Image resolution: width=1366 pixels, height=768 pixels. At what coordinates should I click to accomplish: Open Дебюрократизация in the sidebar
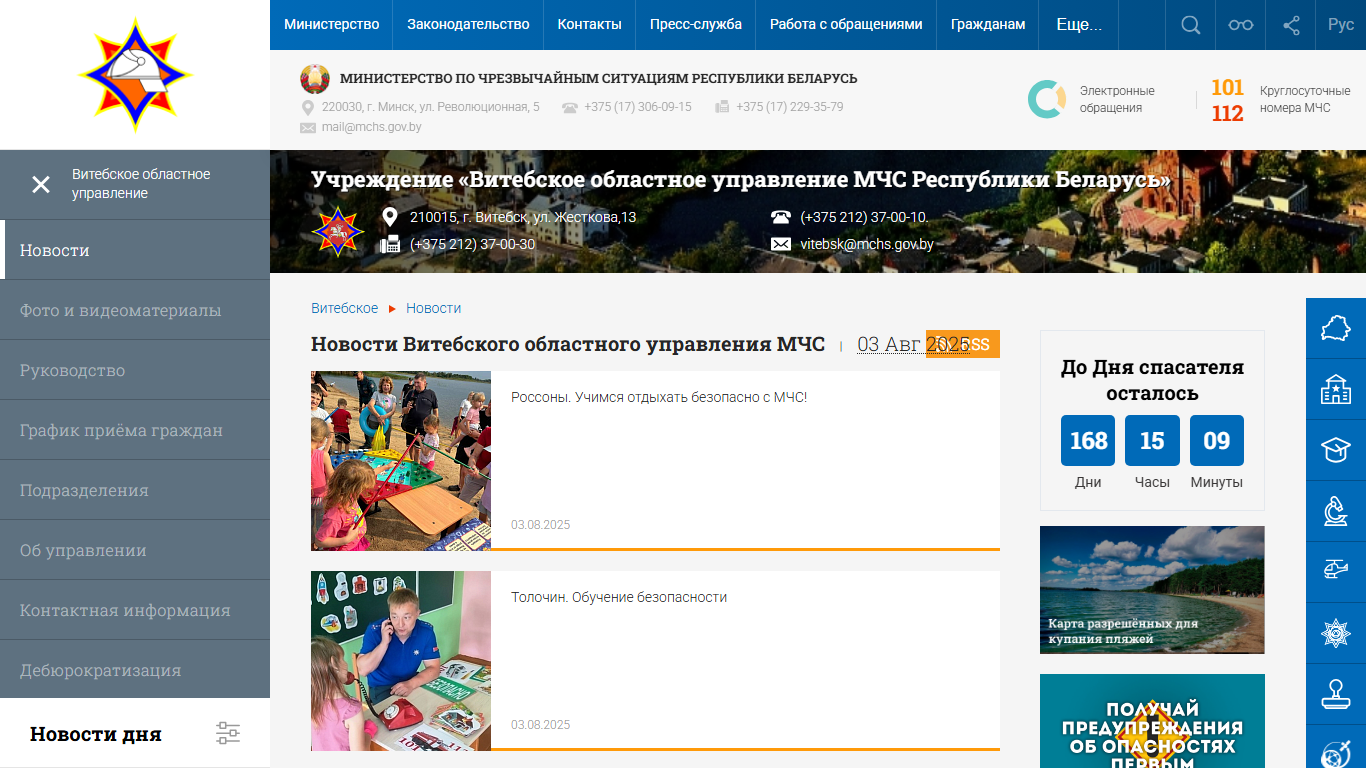coord(135,670)
